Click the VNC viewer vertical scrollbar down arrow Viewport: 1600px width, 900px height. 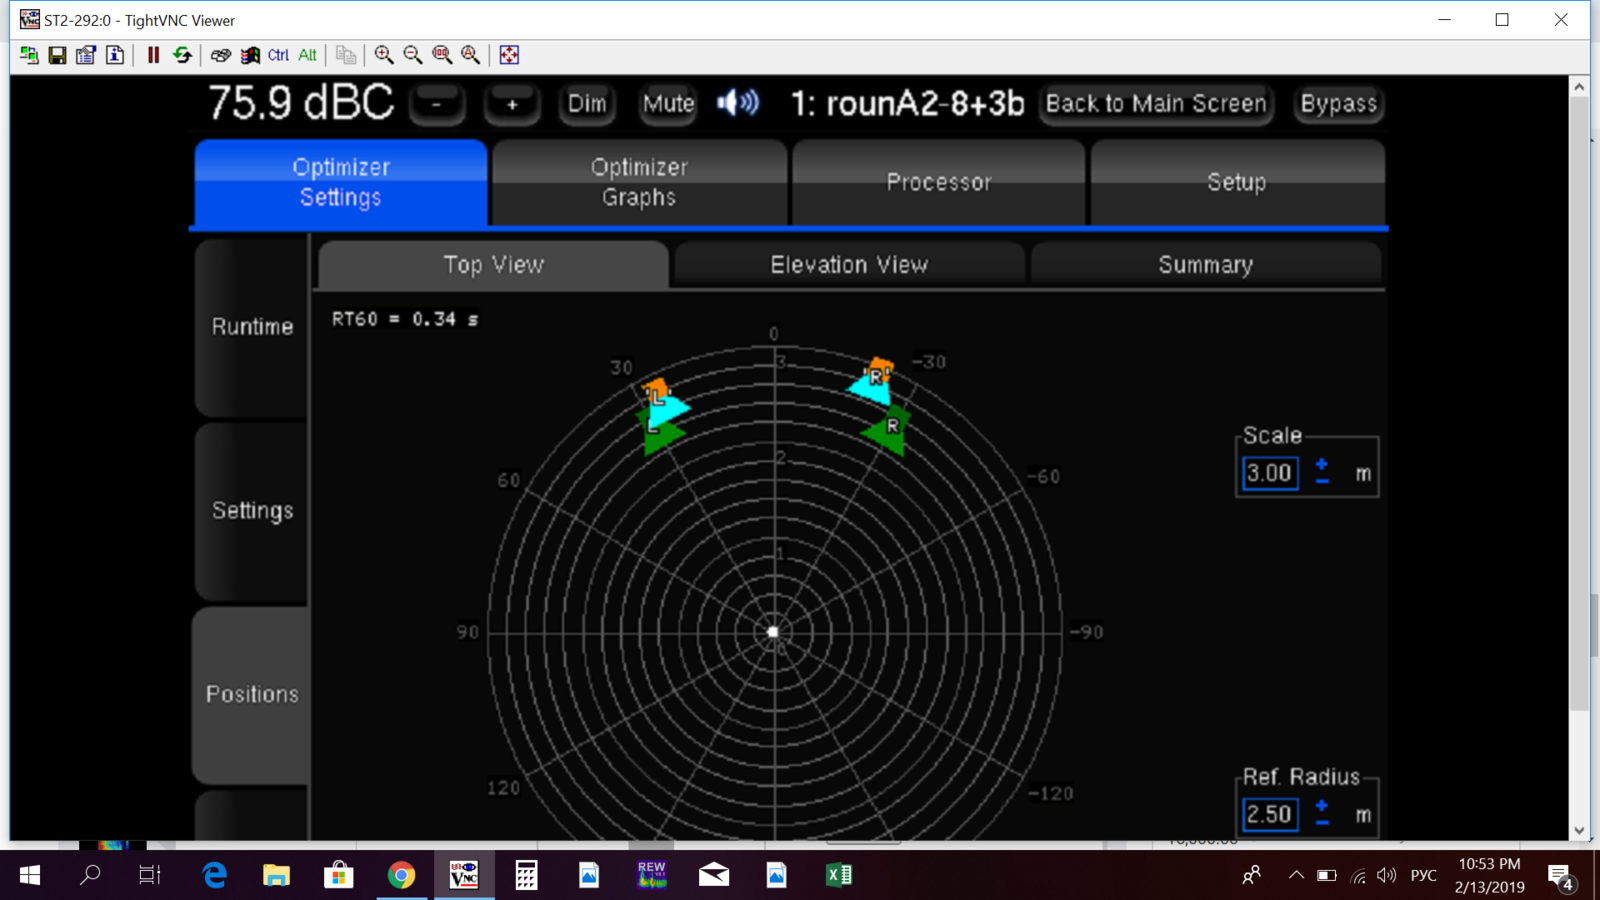coord(1579,830)
